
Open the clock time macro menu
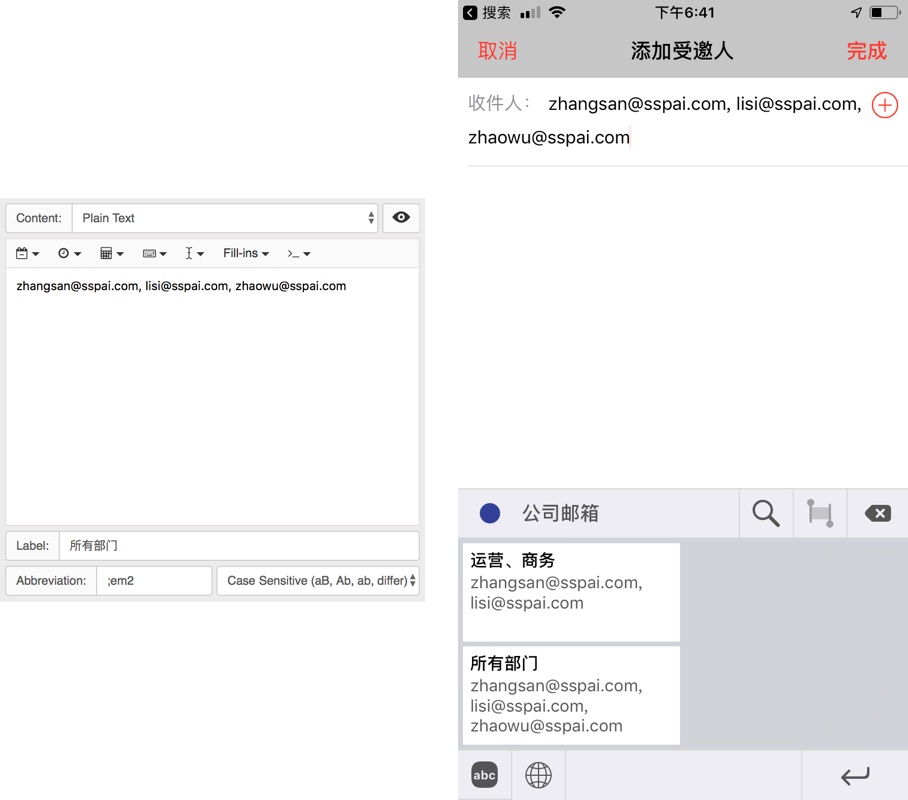tap(69, 254)
